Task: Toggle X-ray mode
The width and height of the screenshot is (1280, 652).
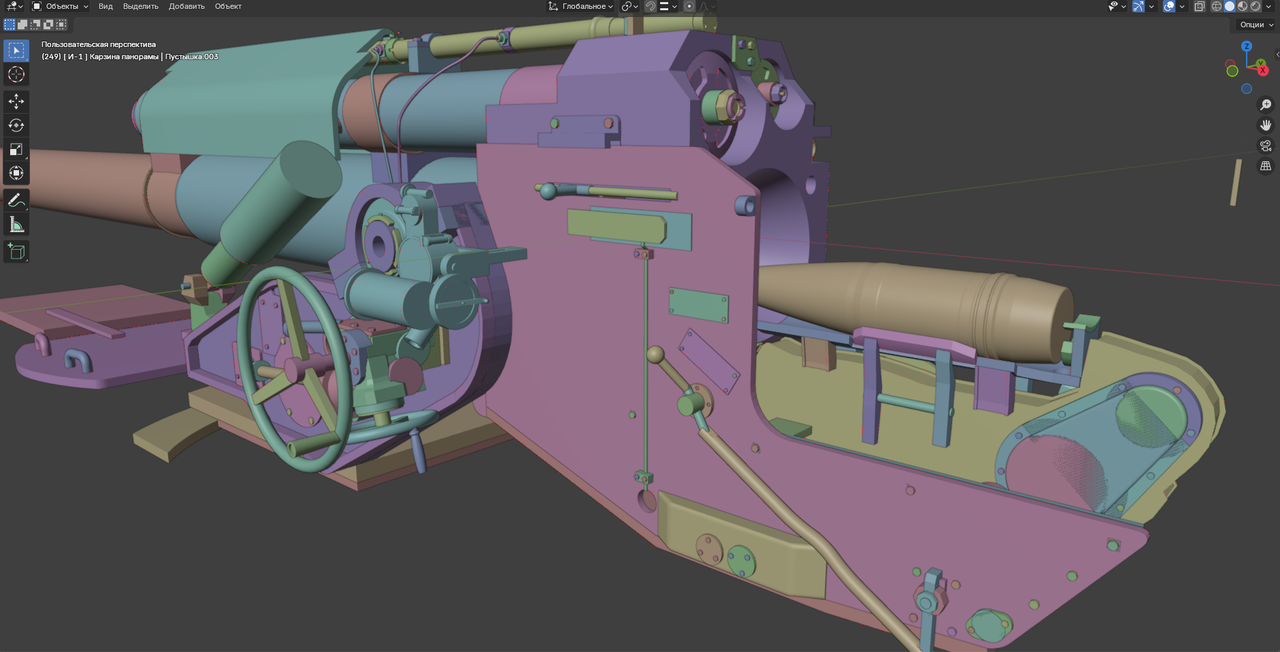Action: click(1200, 6)
